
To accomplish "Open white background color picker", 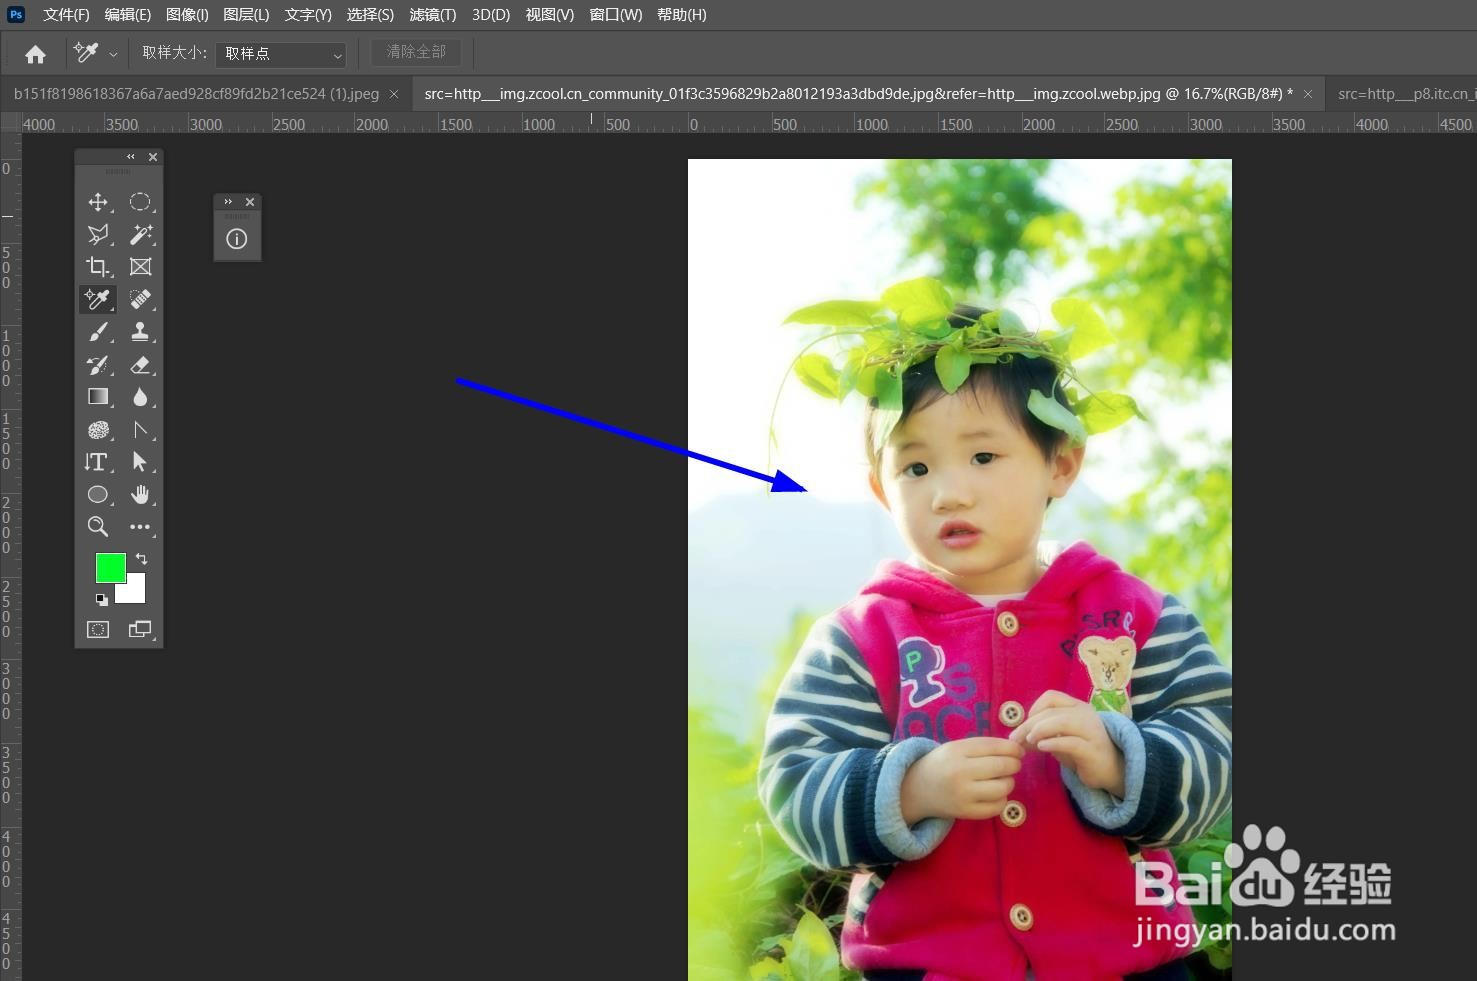I will [136, 592].
